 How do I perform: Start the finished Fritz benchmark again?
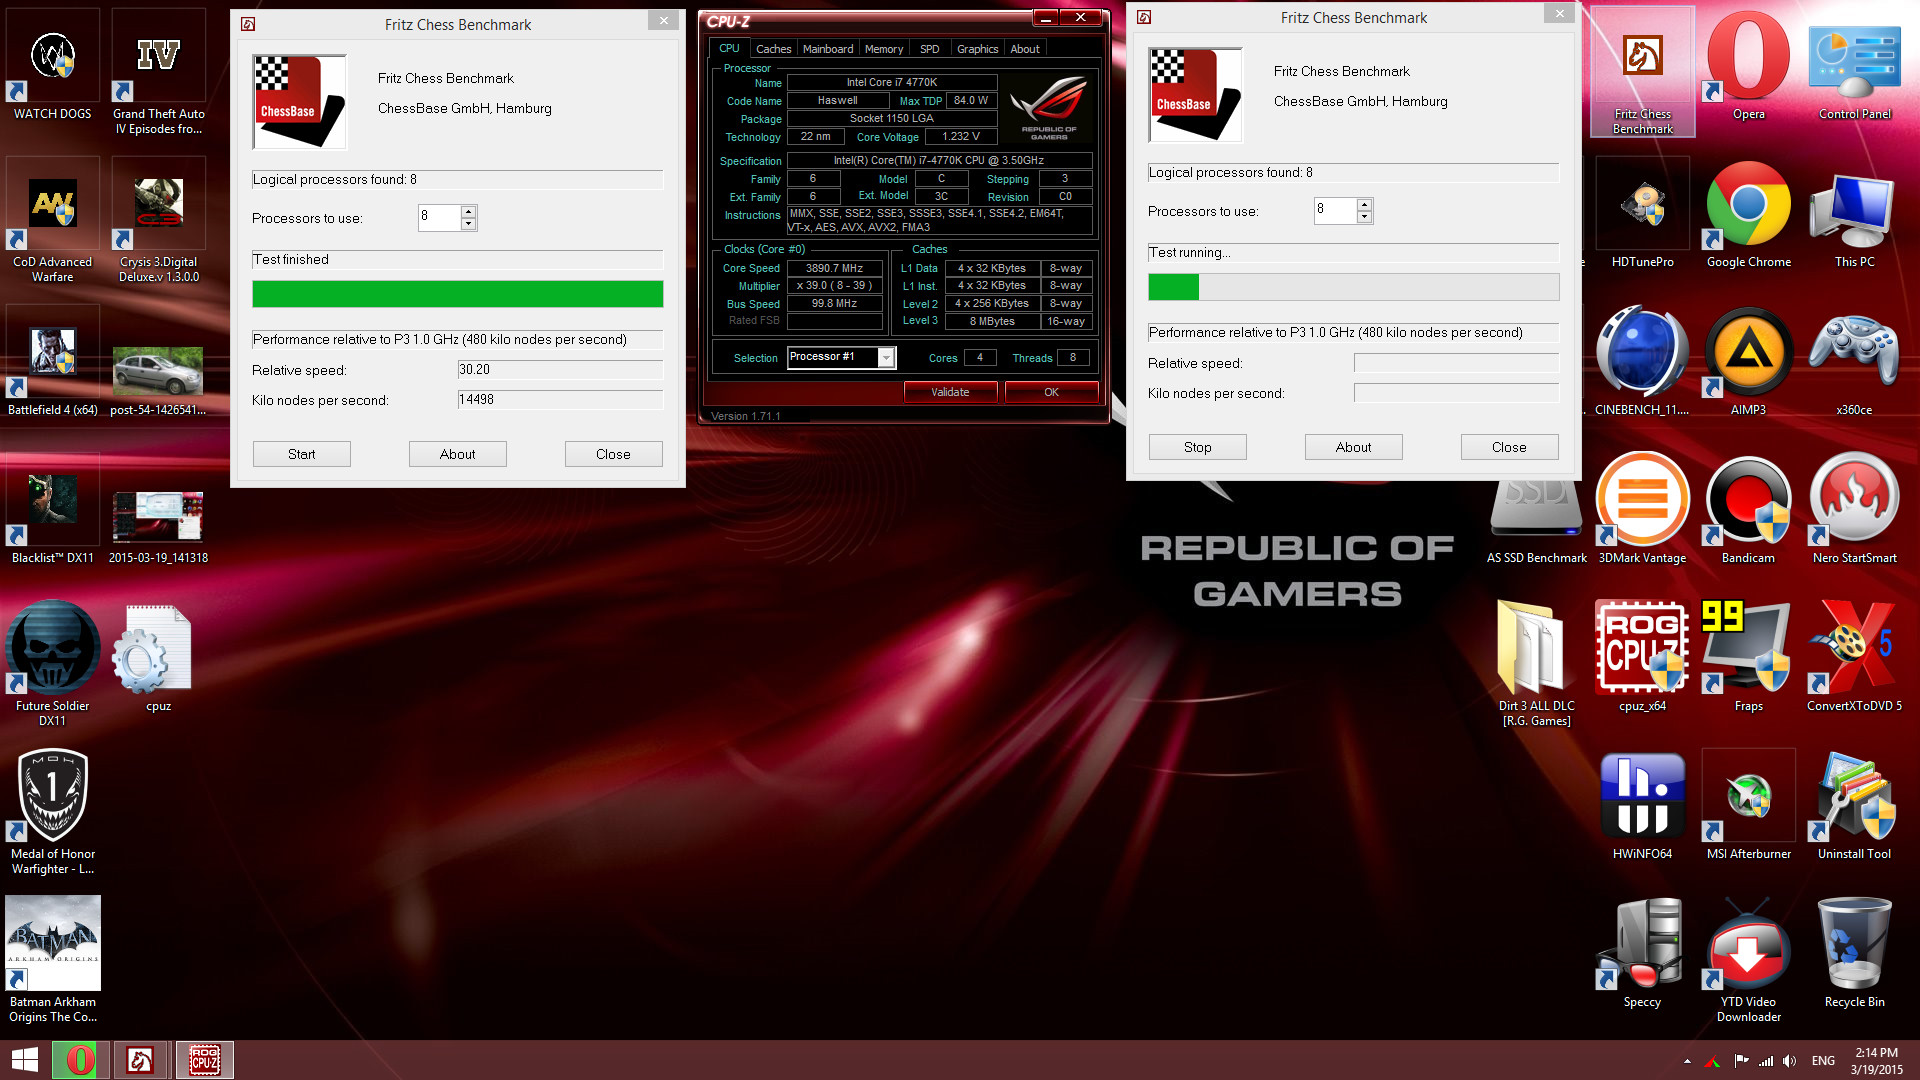point(301,454)
